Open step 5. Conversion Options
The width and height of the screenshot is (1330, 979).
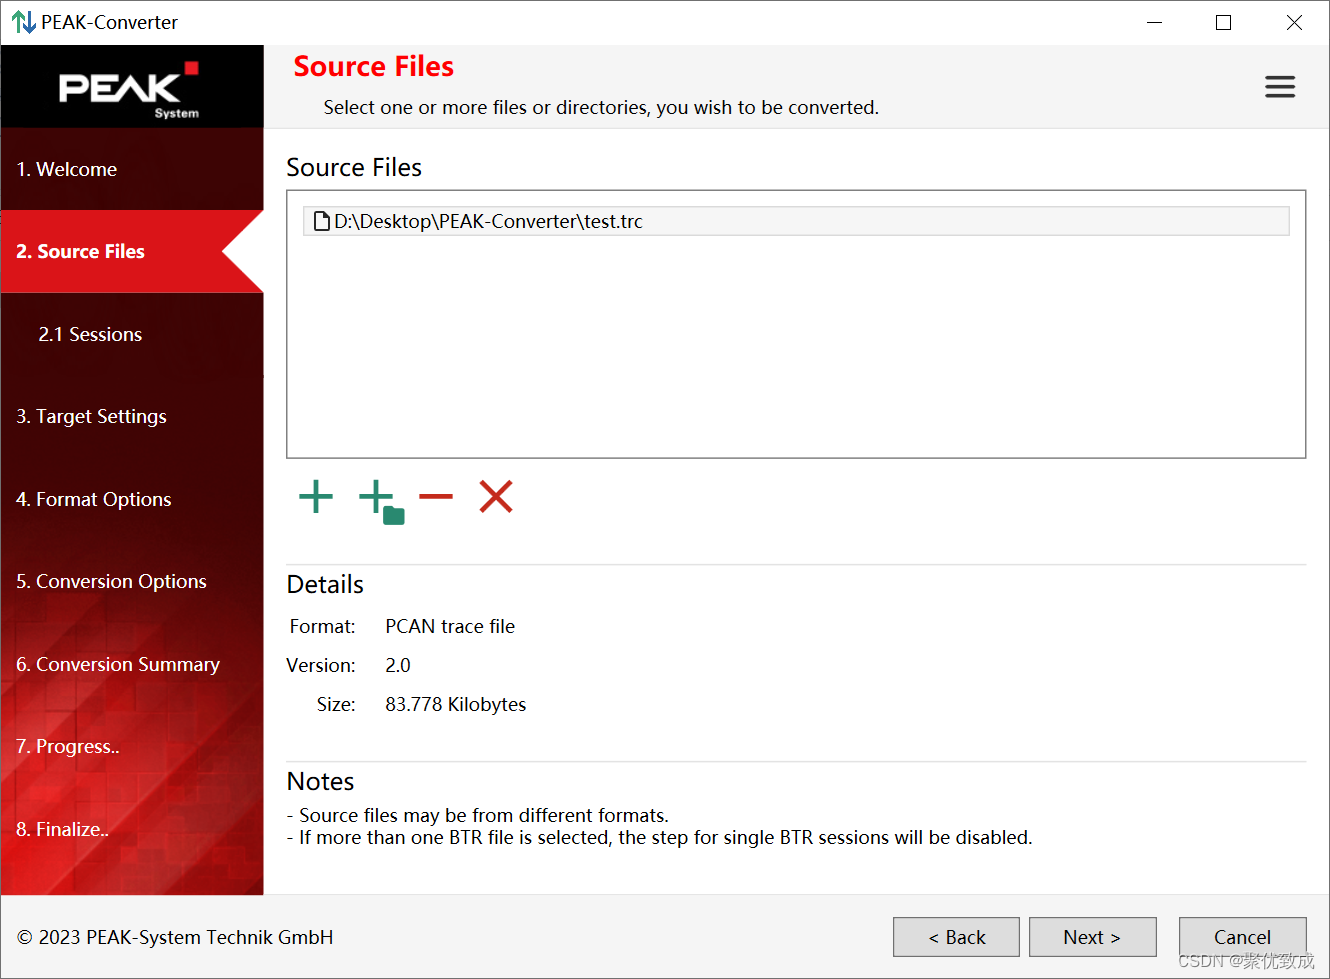point(132,581)
